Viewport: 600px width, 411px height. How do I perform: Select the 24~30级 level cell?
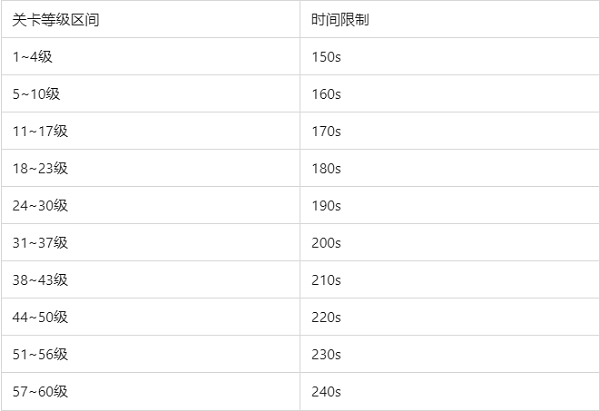[40, 205]
